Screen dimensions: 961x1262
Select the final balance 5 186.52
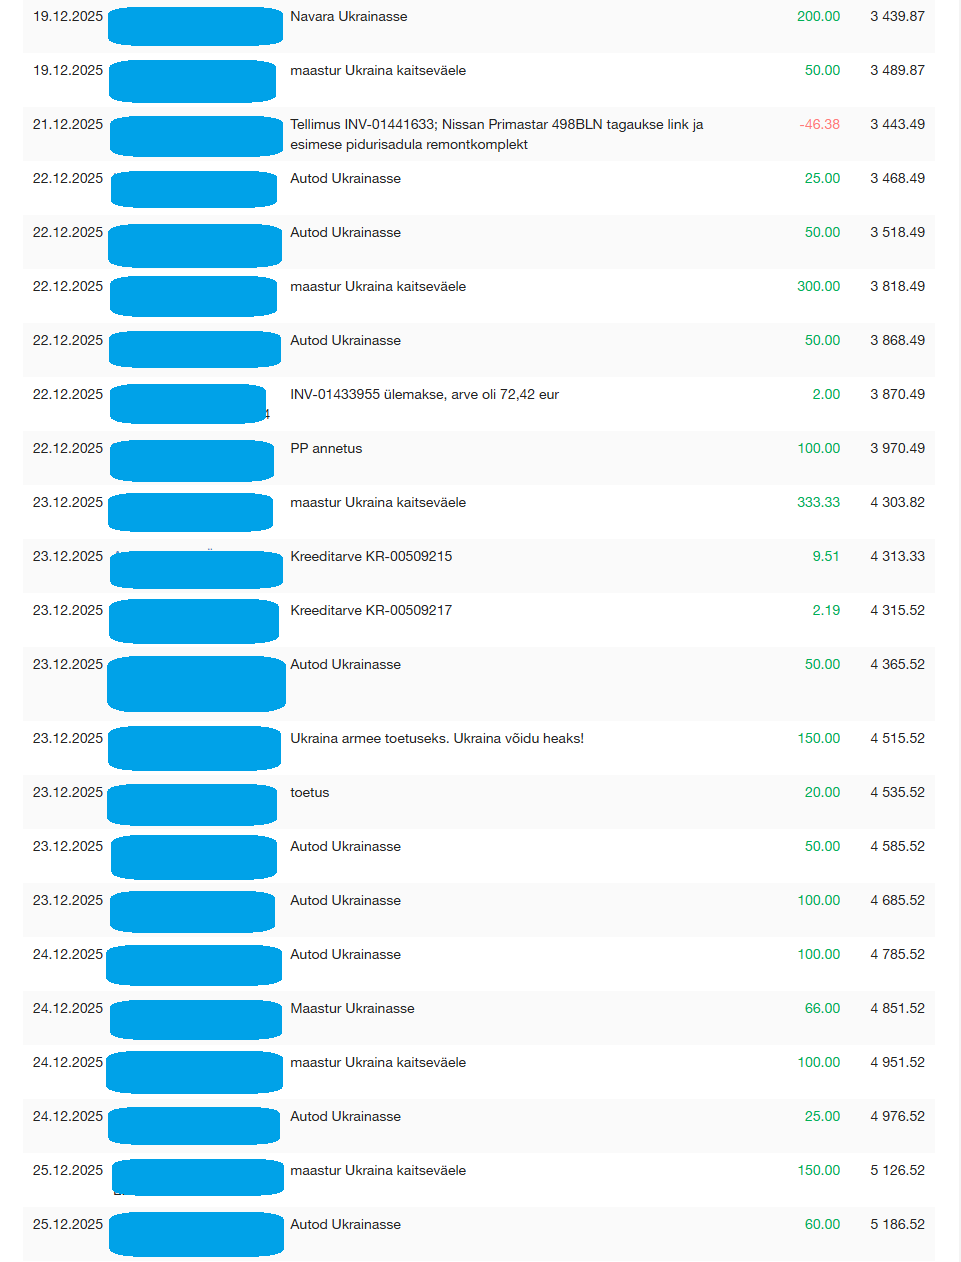coord(897,1225)
